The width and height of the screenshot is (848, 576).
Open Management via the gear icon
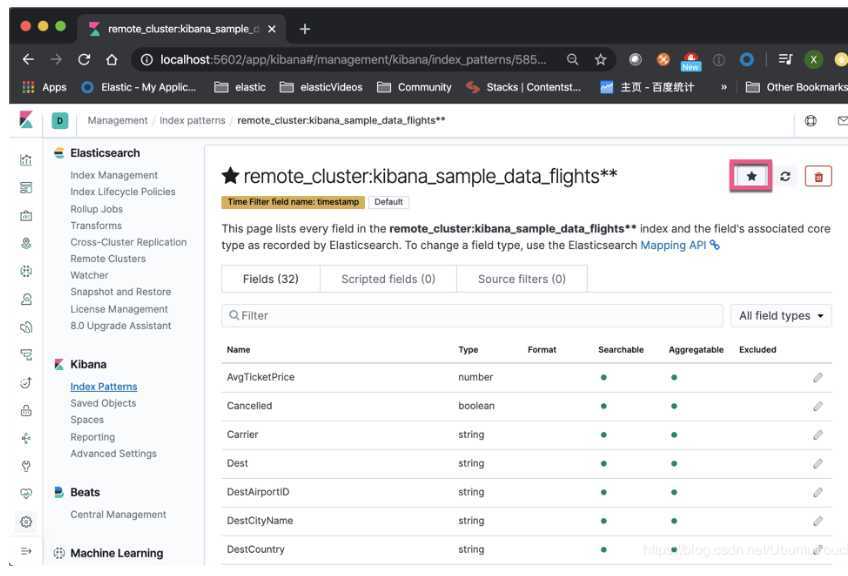click(x=26, y=522)
